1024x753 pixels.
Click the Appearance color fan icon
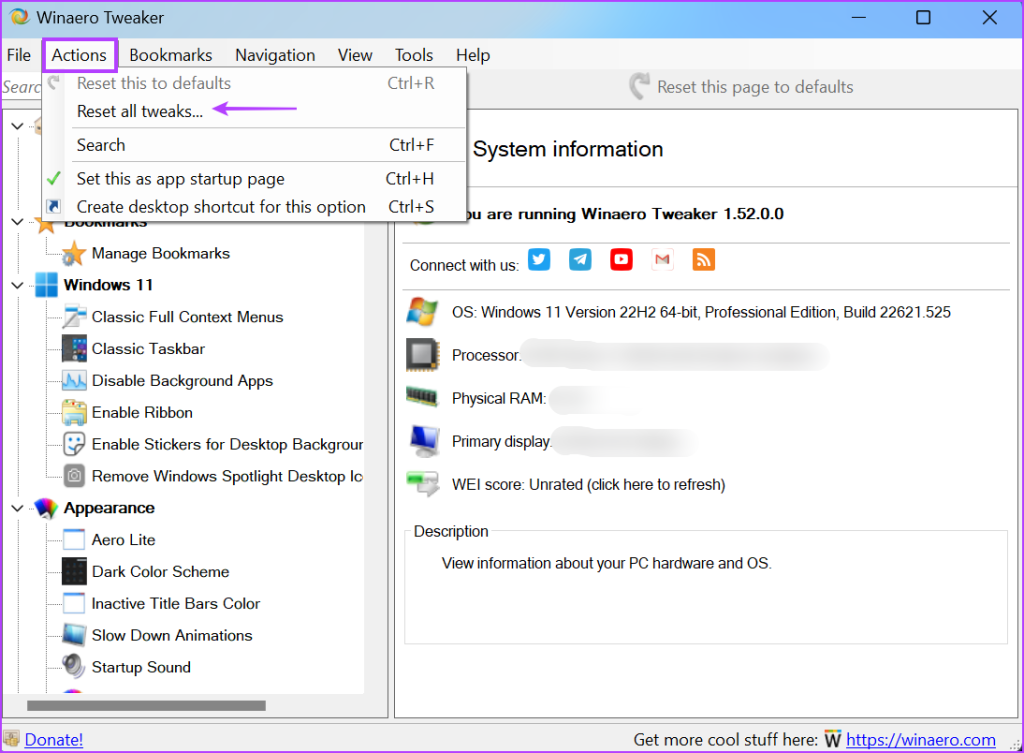(46, 508)
